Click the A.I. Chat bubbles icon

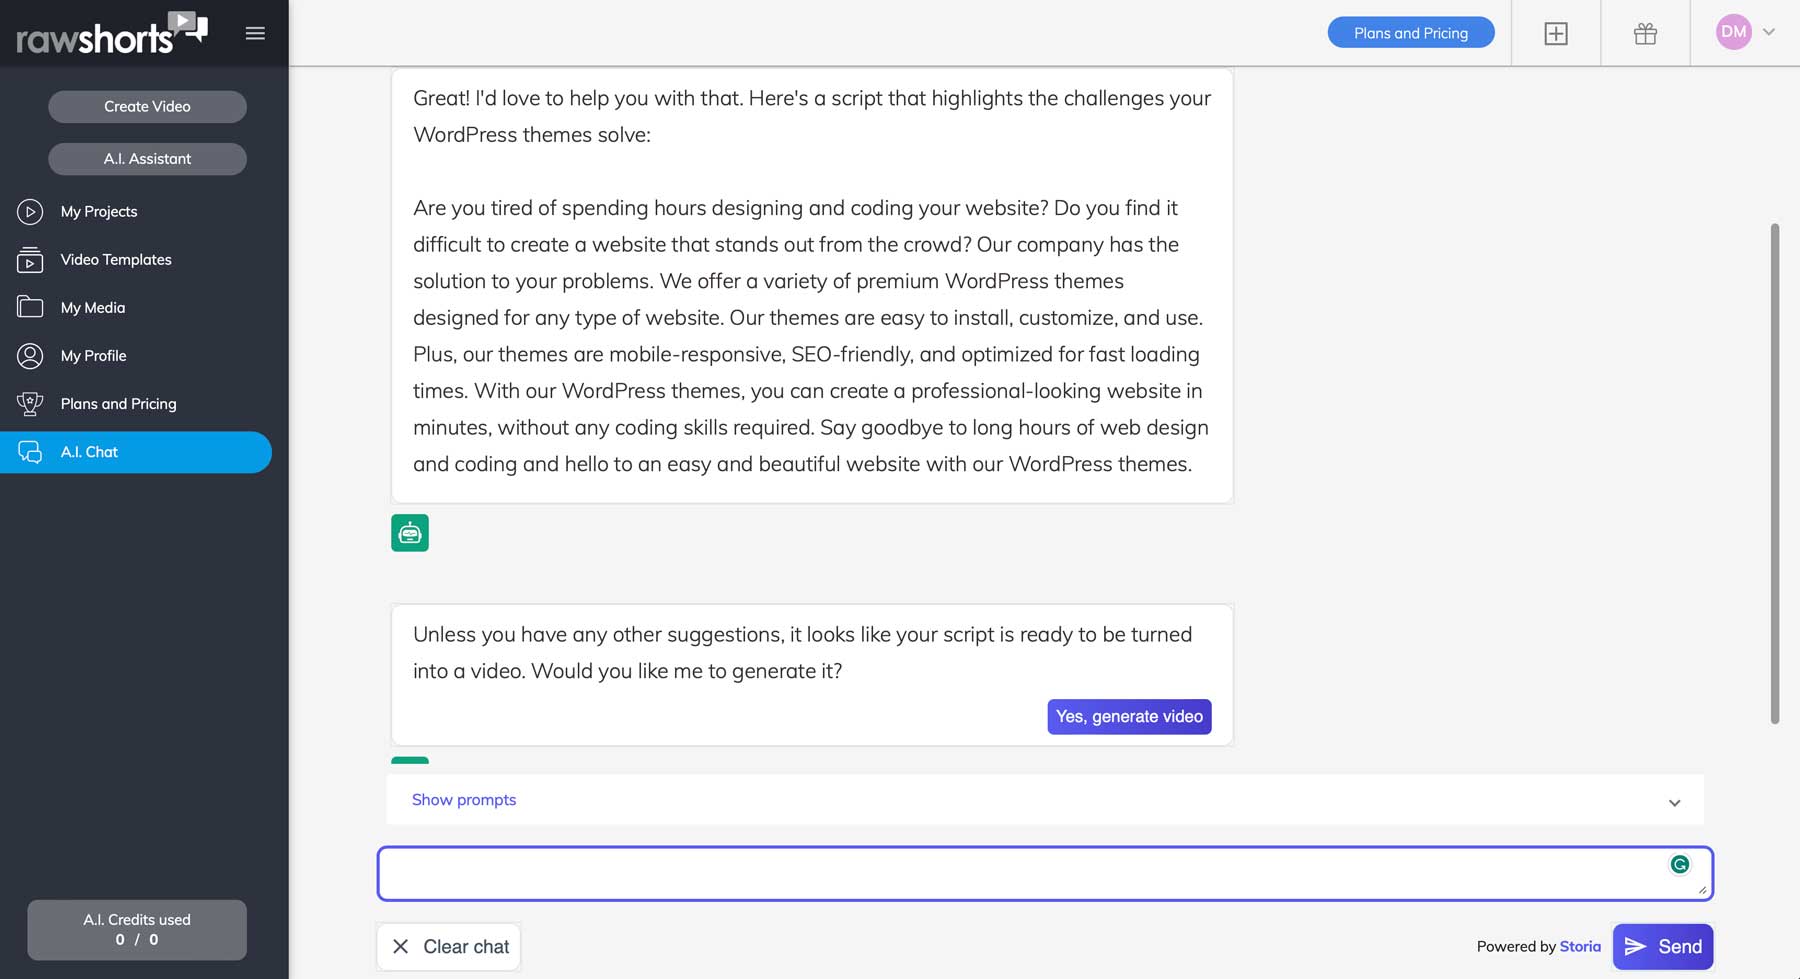(x=30, y=452)
